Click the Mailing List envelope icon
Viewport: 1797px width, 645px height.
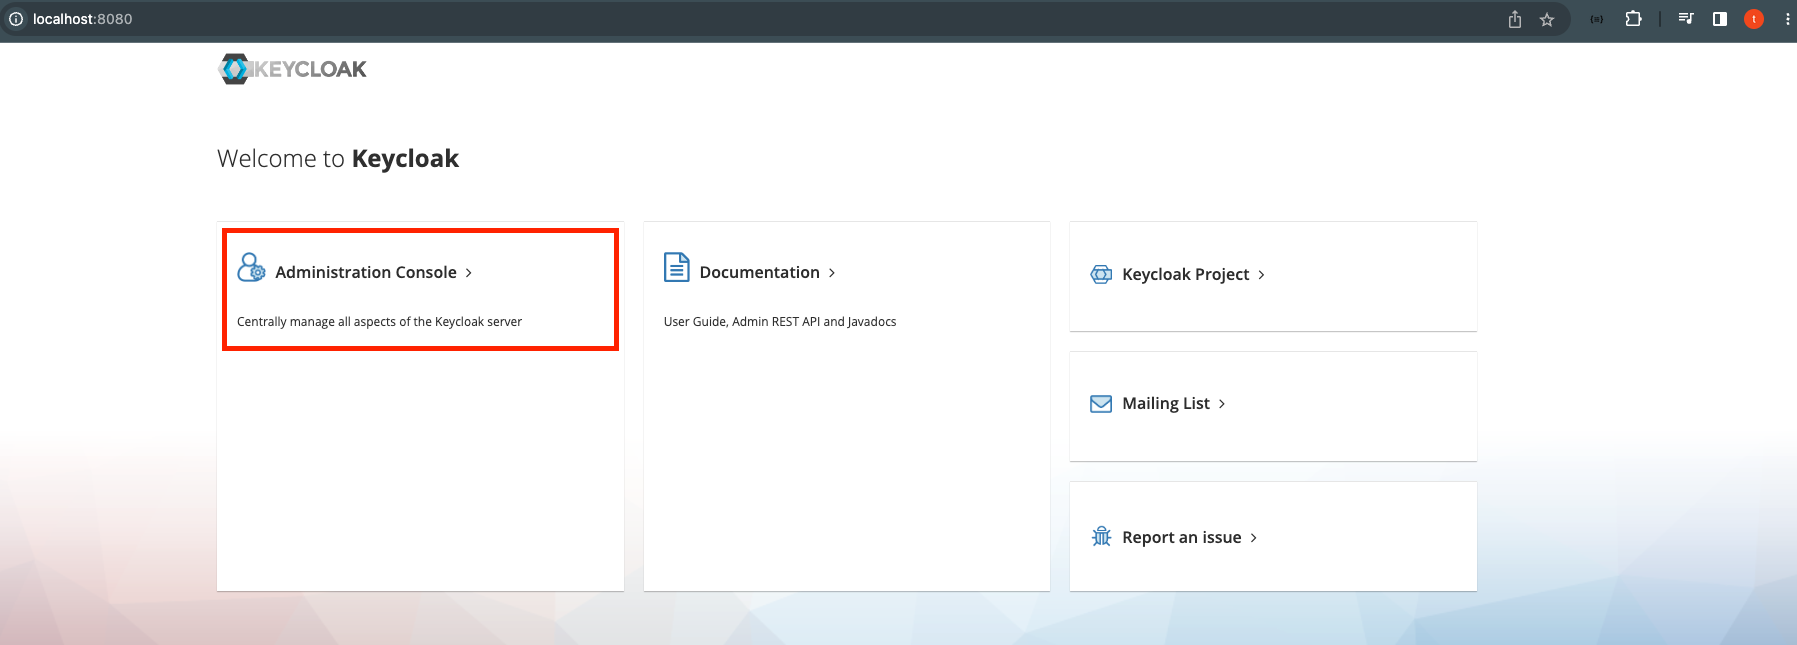(1101, 404)
